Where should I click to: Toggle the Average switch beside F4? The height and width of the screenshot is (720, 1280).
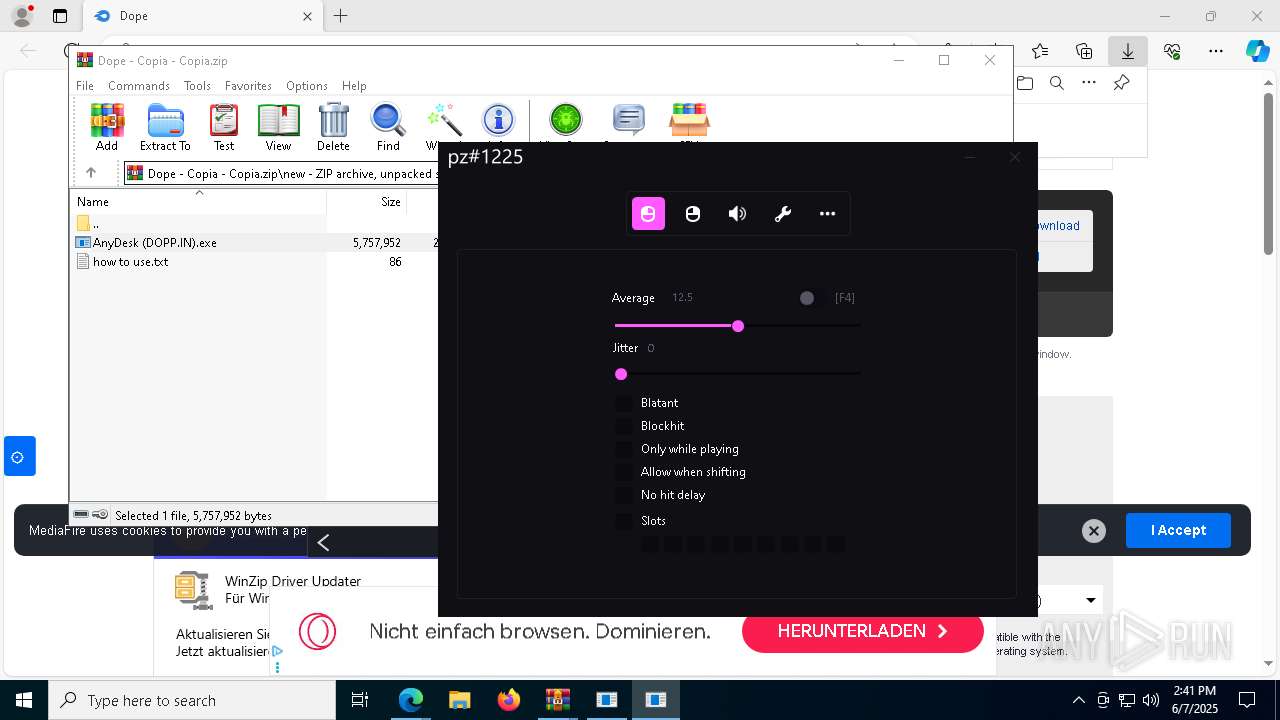[813, 298]
